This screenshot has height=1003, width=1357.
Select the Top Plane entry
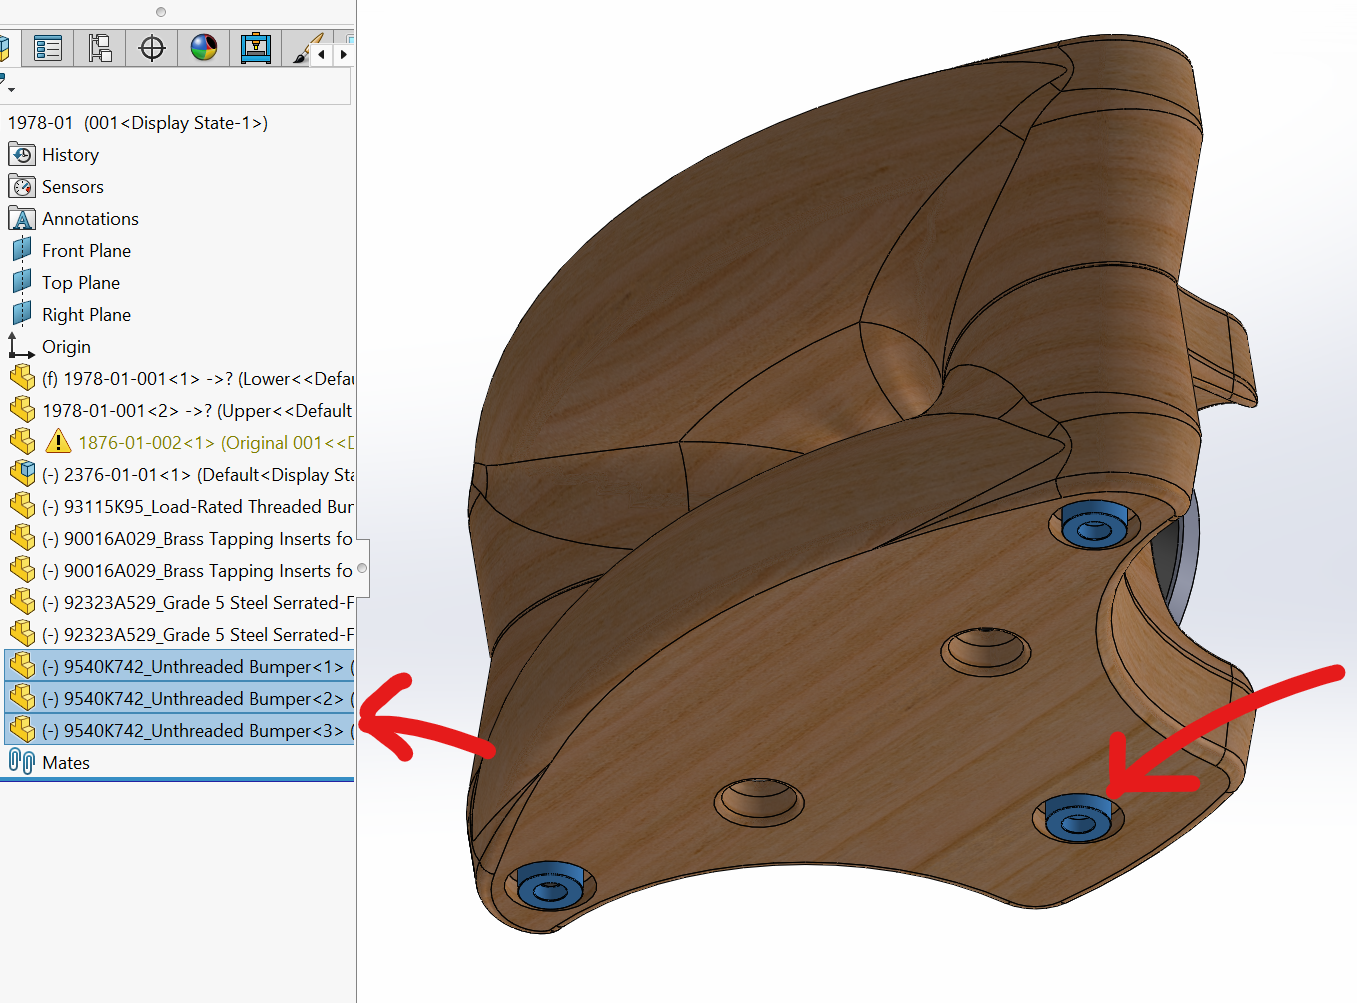click(x=80, y=282)
